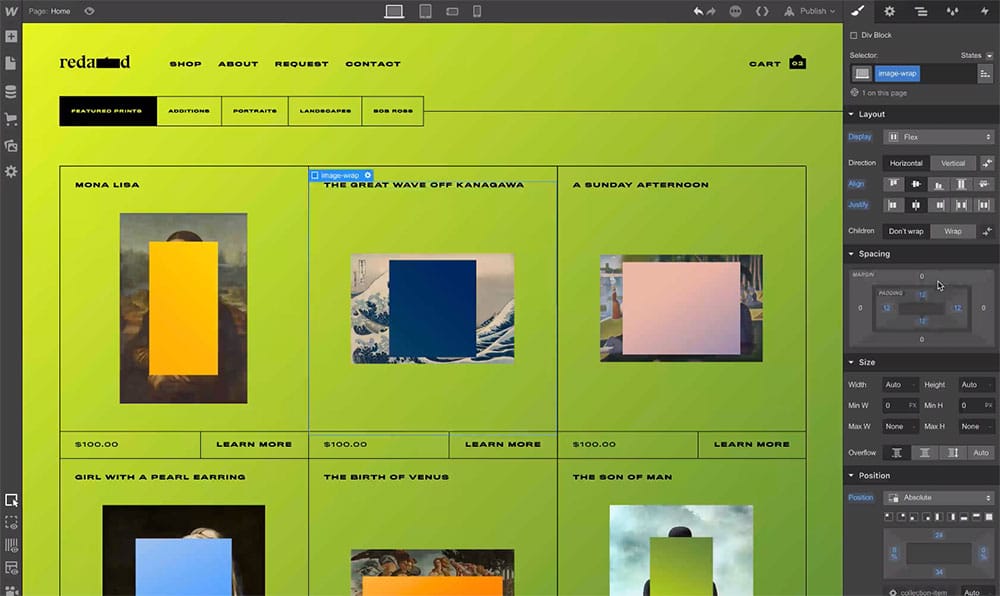The width and height of the screenshot is (1000, 596).
Task: Toggle the grid overlay visibility icon
Action: [x=11, y=545]
